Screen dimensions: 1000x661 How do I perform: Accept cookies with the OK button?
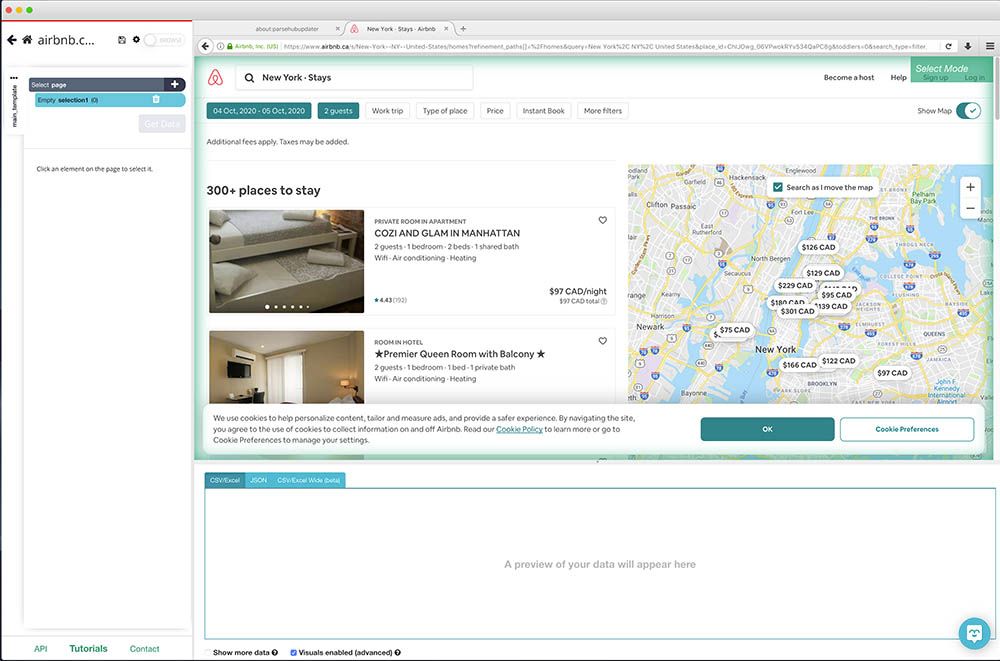[x=767, y=429]
